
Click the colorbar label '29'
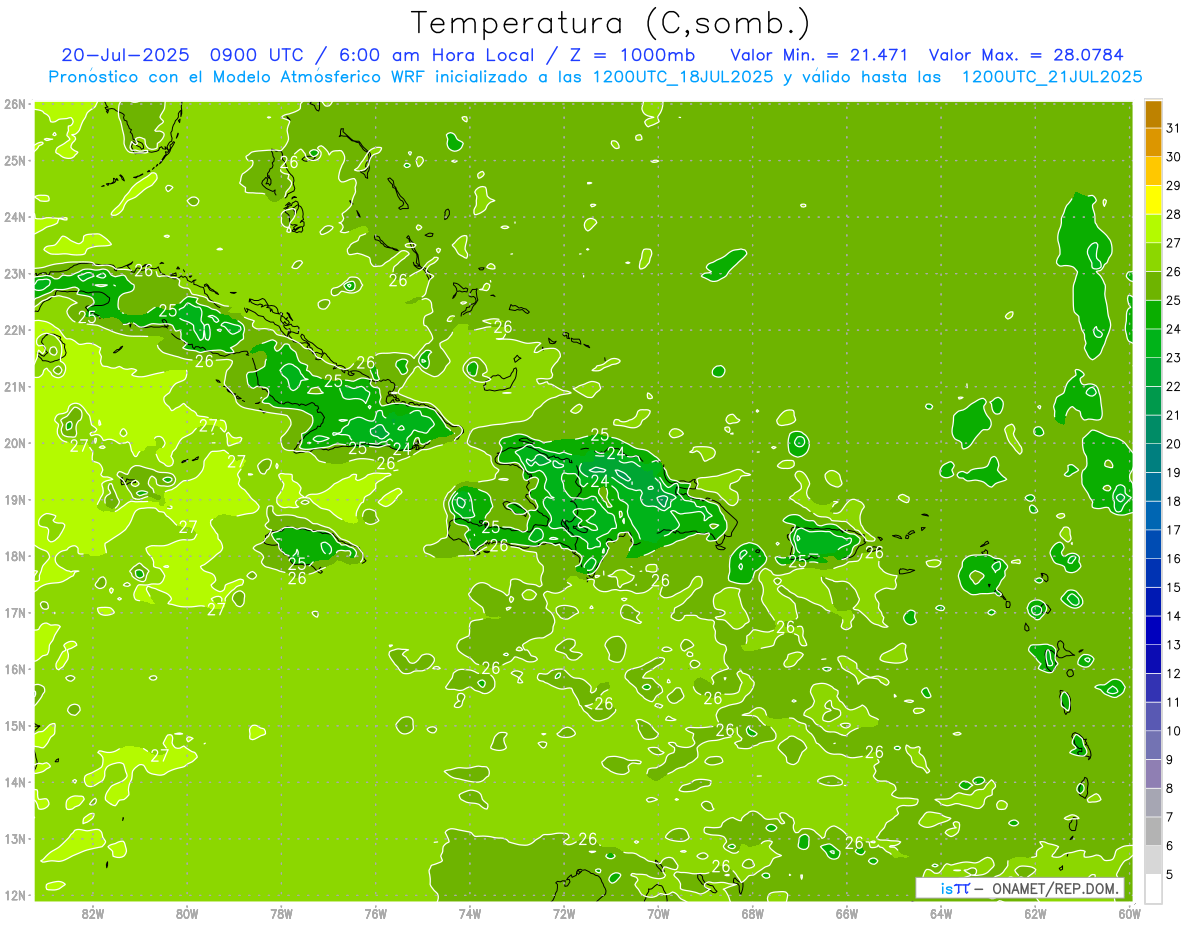1173,186
